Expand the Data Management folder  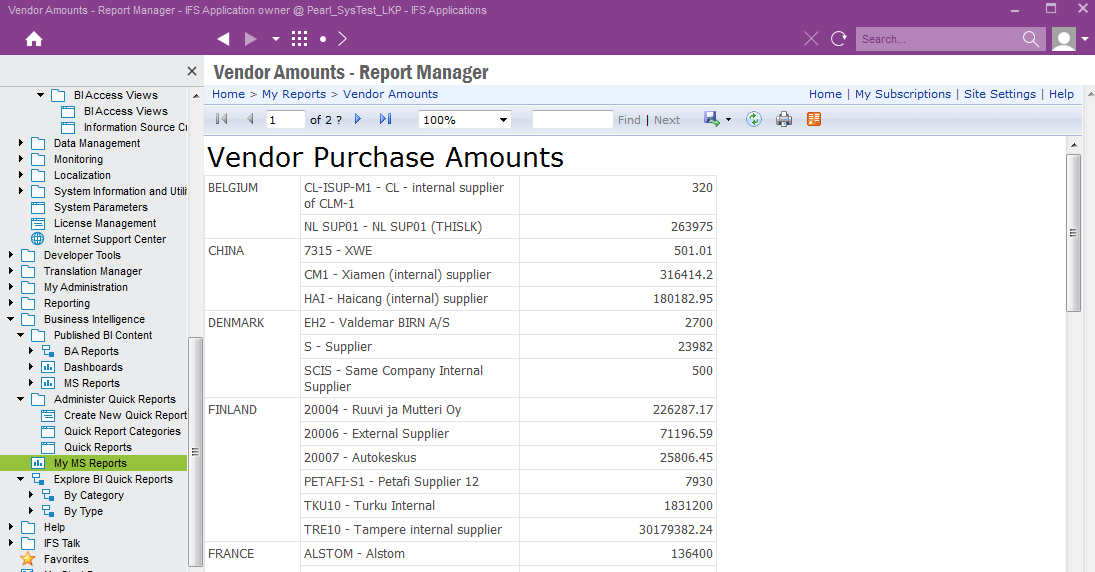tap(21, 143)
